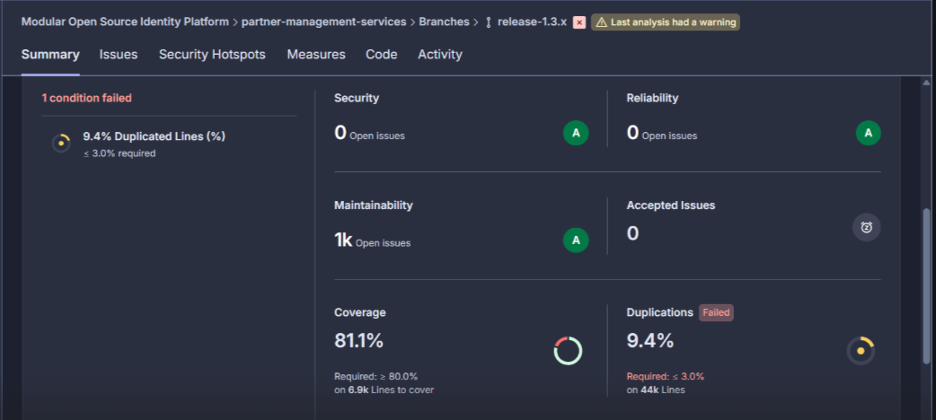Click the 'Last analysis had a warning' badge
936x420 pixels.
pyautogui.click(x=666, y=22)
